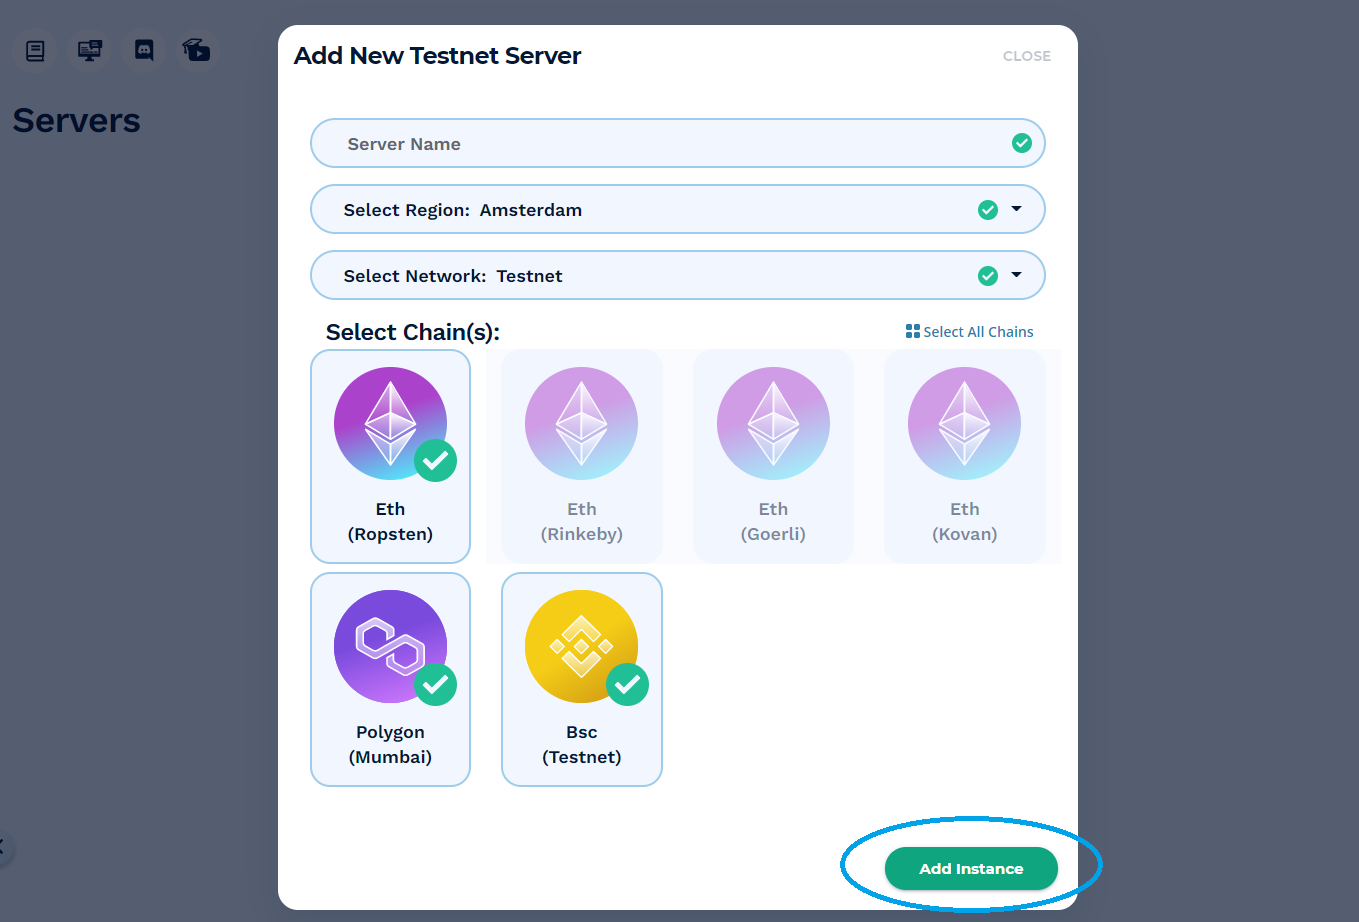The height and width of the screenshot is (922, 1359).
Task: Click the Add Instance button
Action: click(x=971, y=868)
